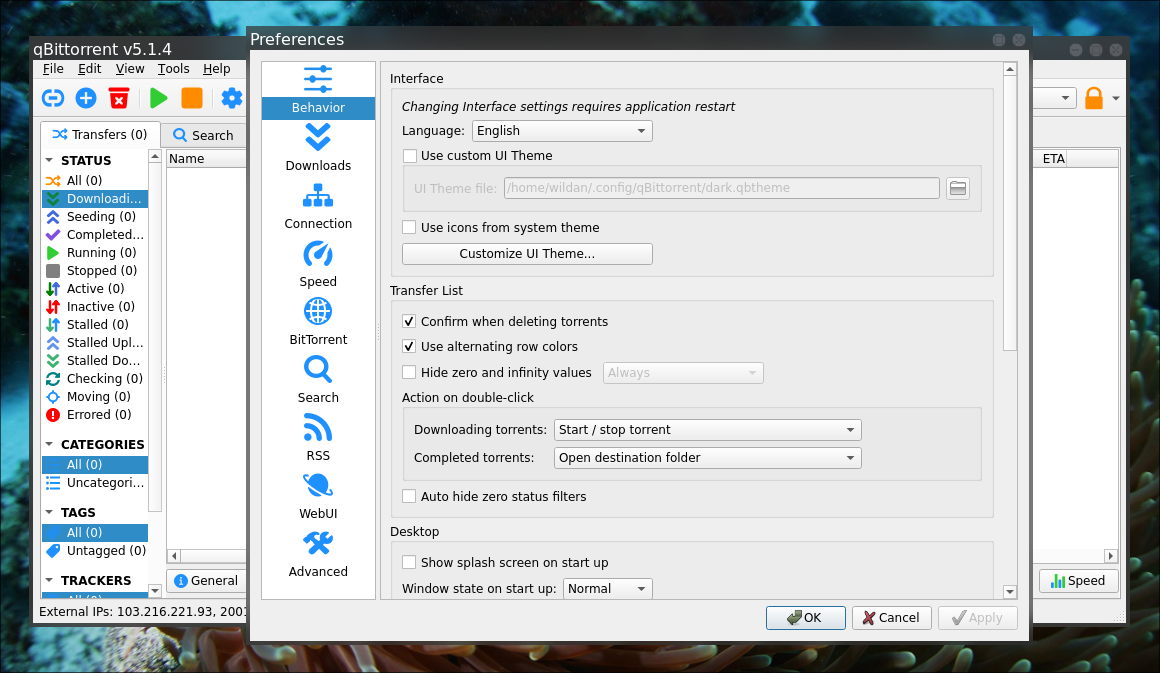Open the Tools menu

(x=173, y=69)
